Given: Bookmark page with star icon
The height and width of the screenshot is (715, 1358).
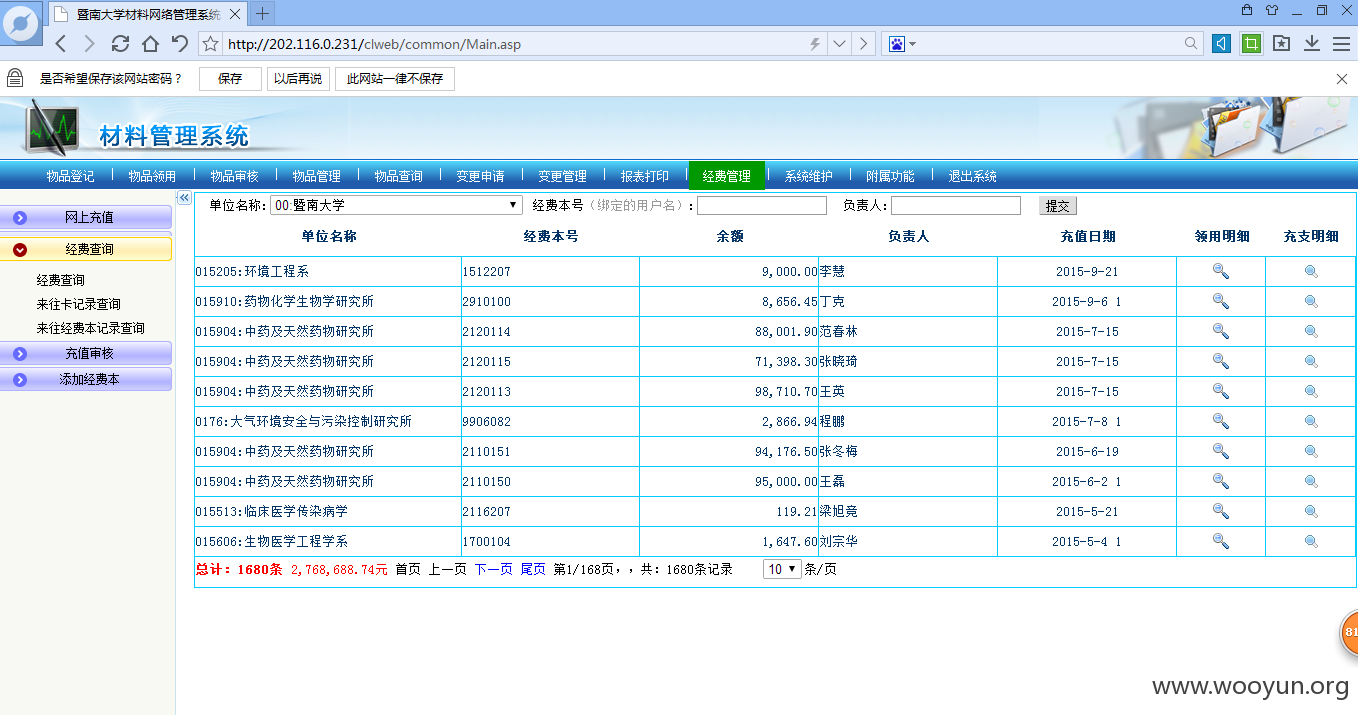Looking at the screenshot, I should point(210,44).
